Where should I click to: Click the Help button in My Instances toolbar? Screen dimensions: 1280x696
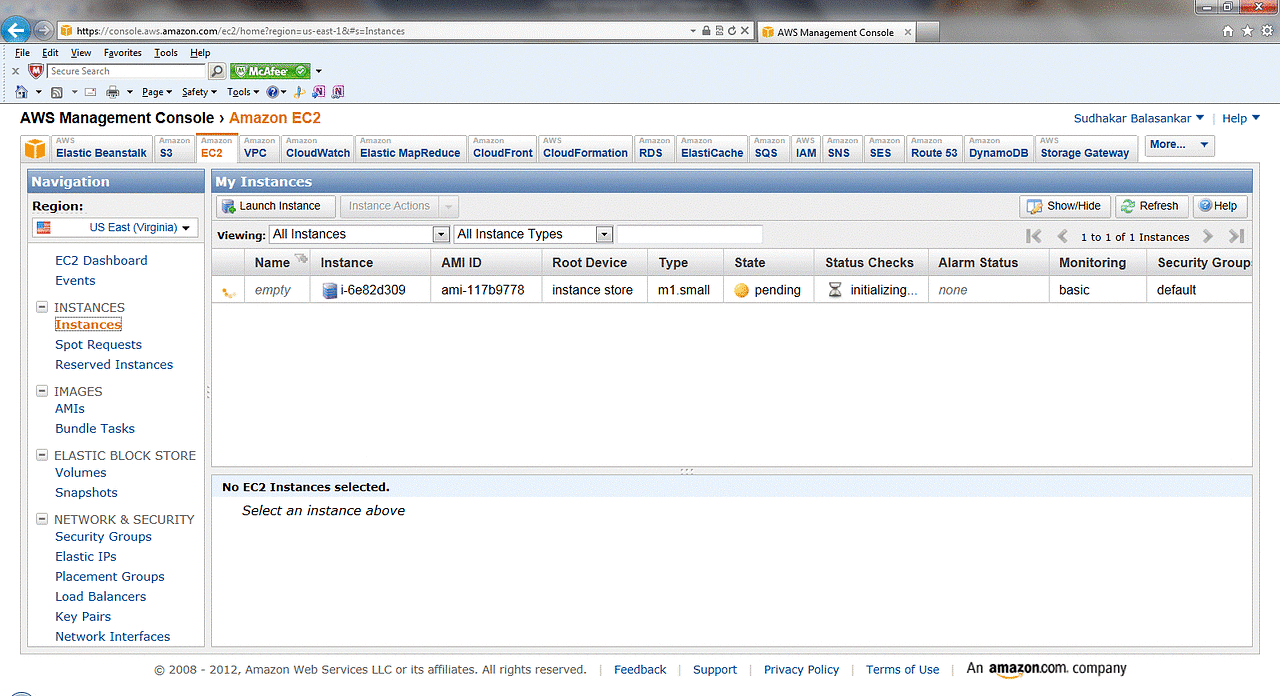(1219, 206)
